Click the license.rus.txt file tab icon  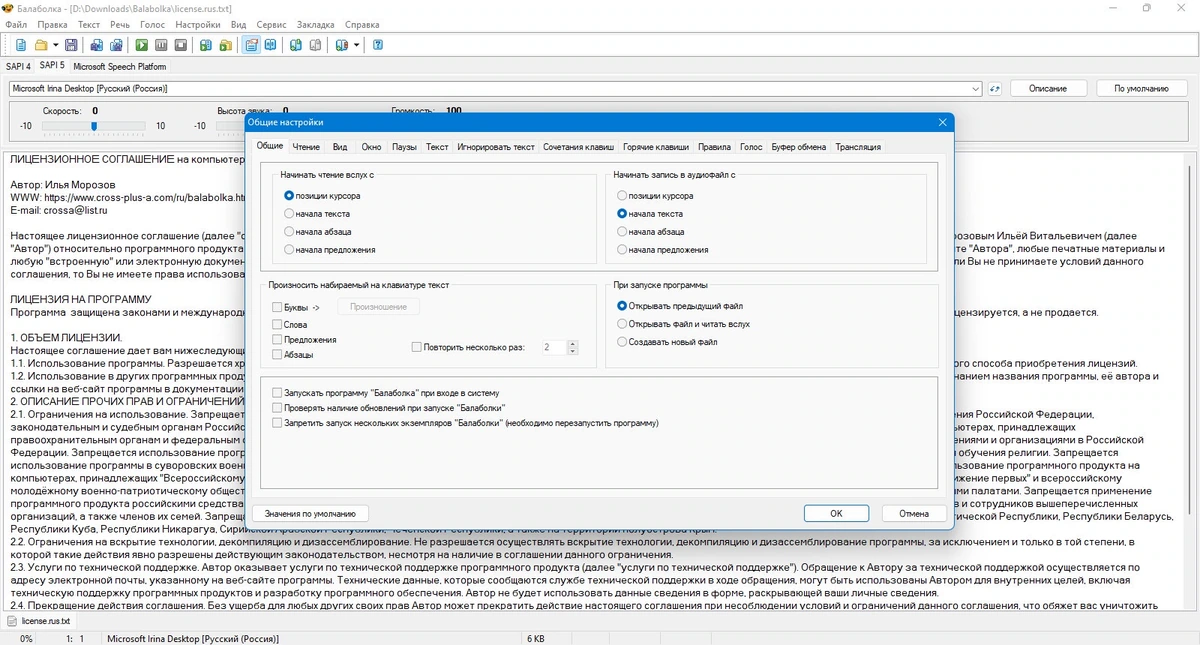13,621
